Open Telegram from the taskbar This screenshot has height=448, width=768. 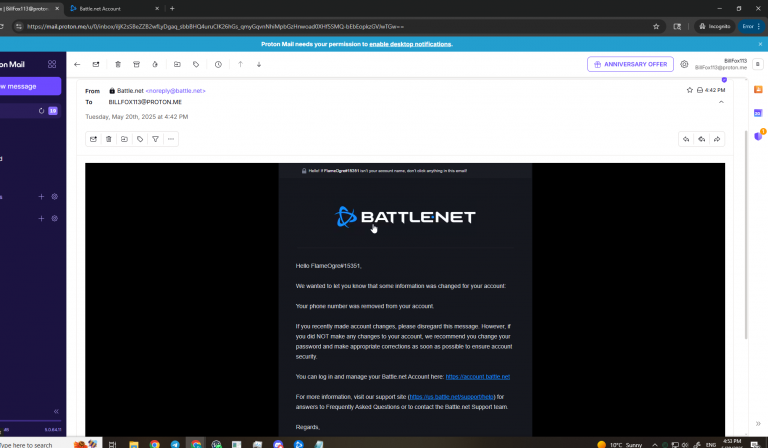pyautogui.click(x=175, y=444)
